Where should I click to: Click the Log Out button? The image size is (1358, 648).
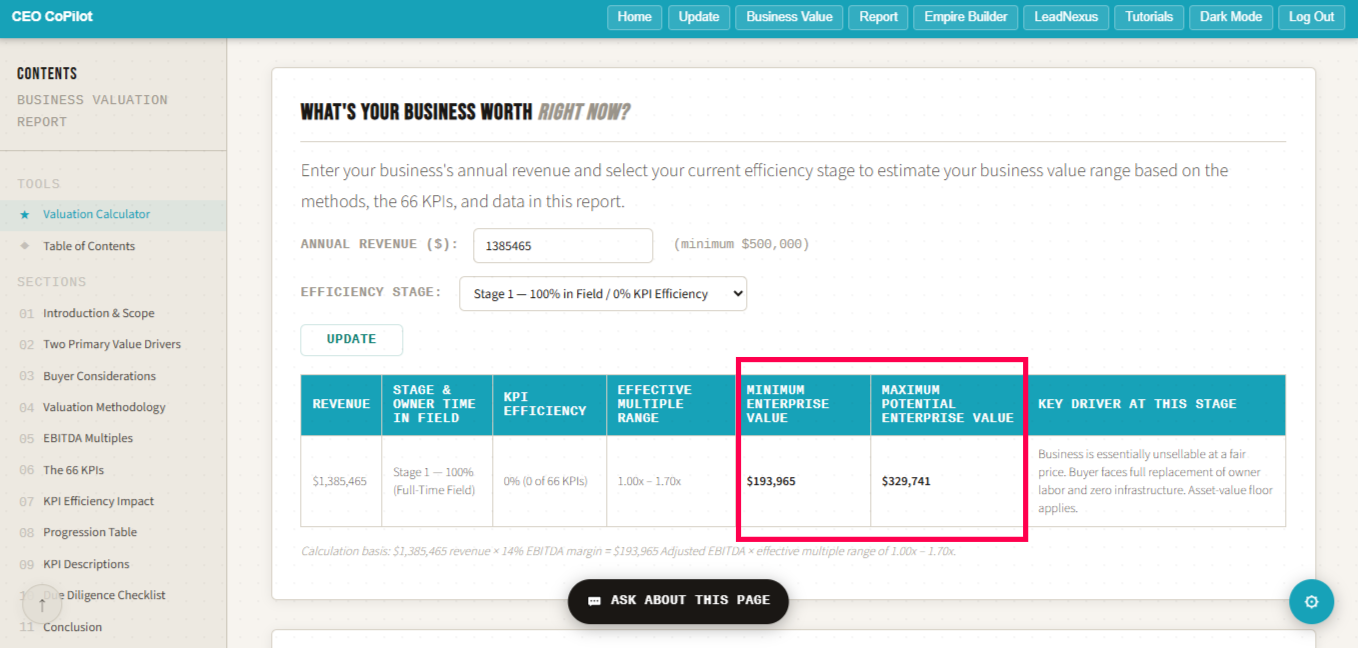point(1311,17)
